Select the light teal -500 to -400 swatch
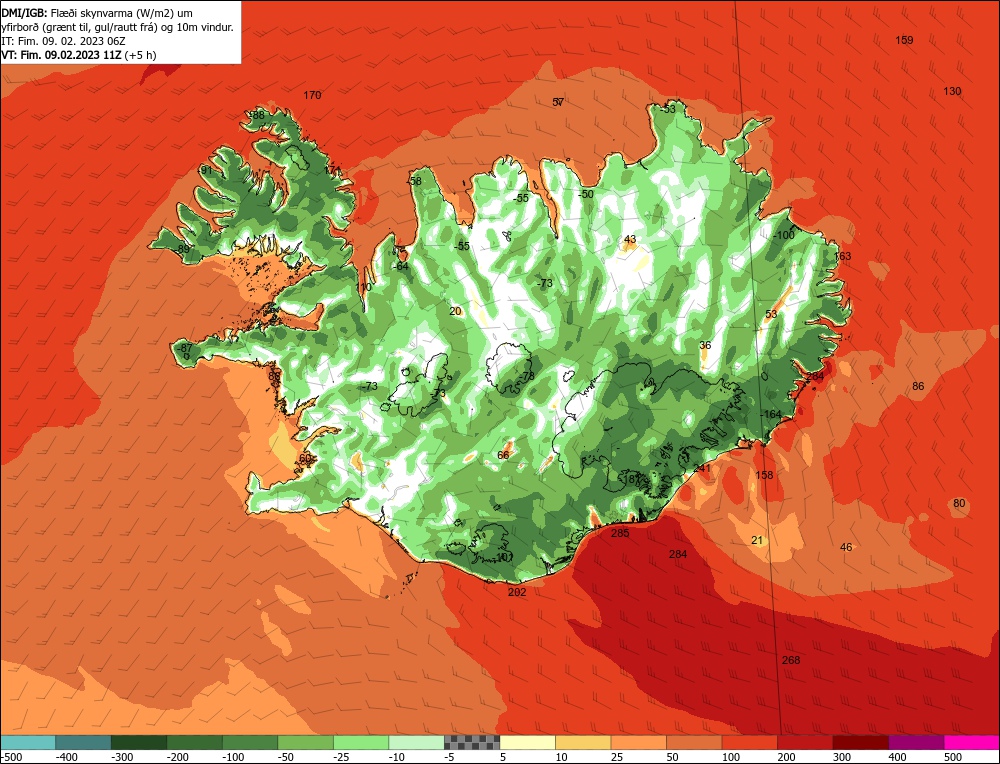Screen dimensions: 1000x764 pyautogui.click(x=28, y=742)
